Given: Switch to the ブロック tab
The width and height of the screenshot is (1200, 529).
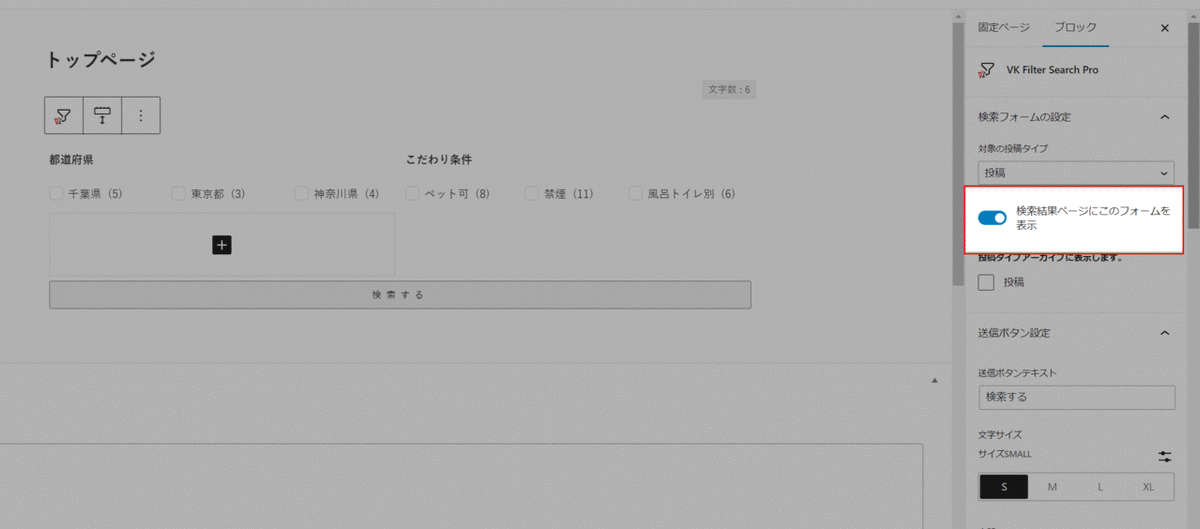Looking at the screenshot, I should [x=1076, y=27].
